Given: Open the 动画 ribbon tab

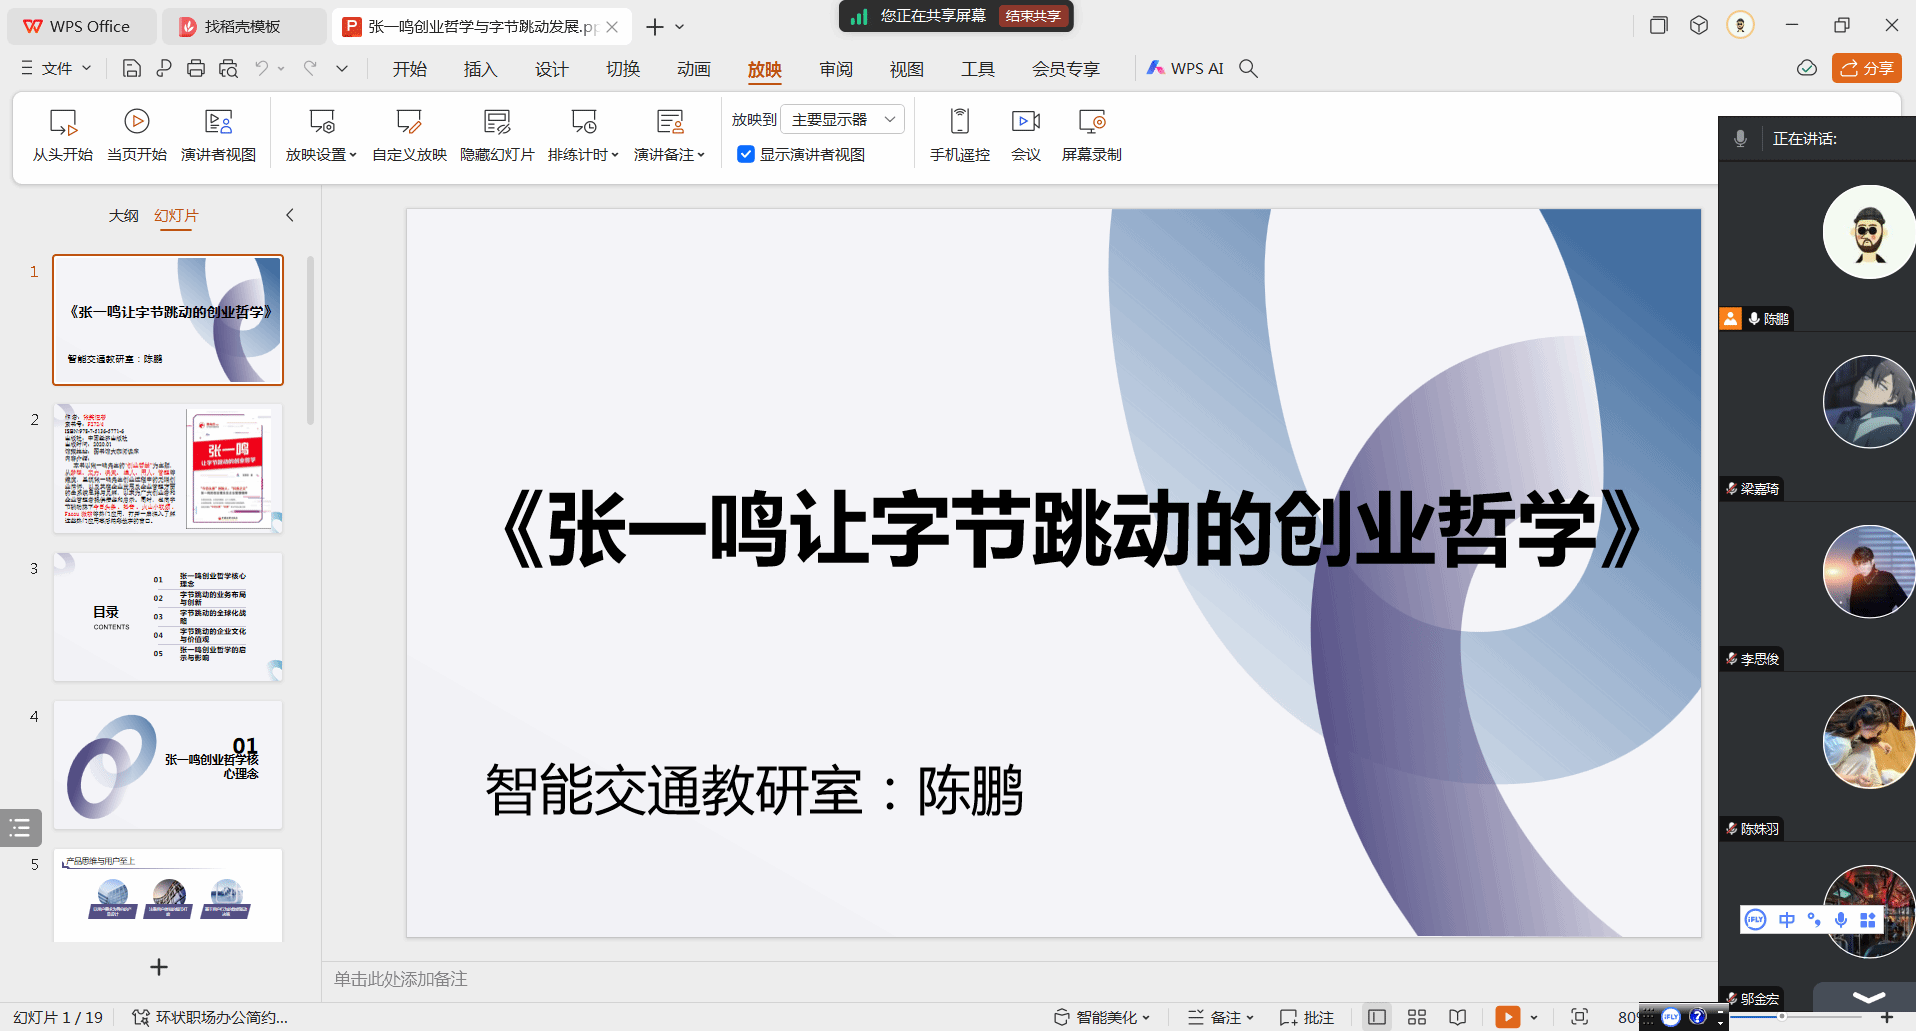Looking at the screenshot, I should tap(693, 69).
